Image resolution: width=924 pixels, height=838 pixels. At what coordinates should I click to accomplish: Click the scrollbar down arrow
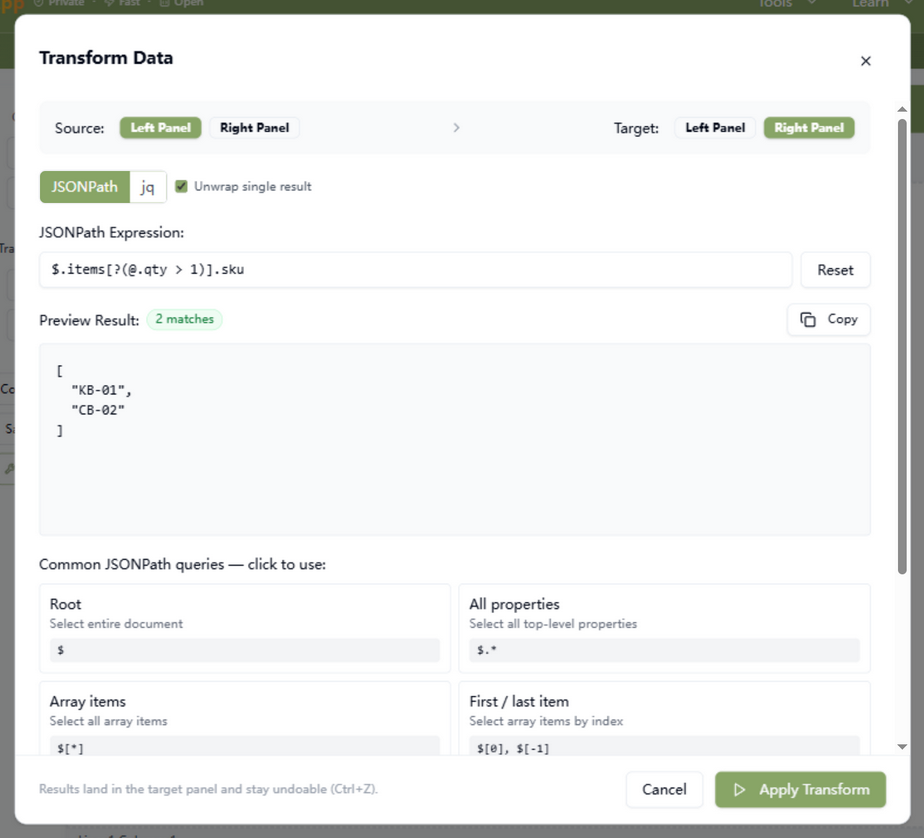pos(902,747)
